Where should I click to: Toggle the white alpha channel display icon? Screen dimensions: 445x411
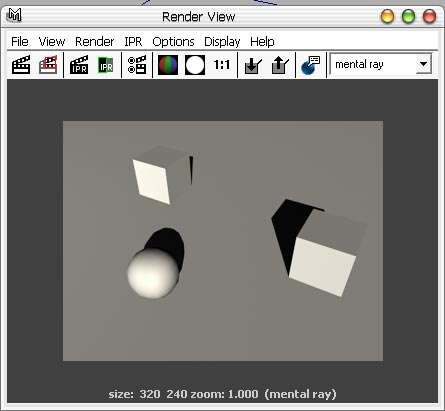pos(195,65)
